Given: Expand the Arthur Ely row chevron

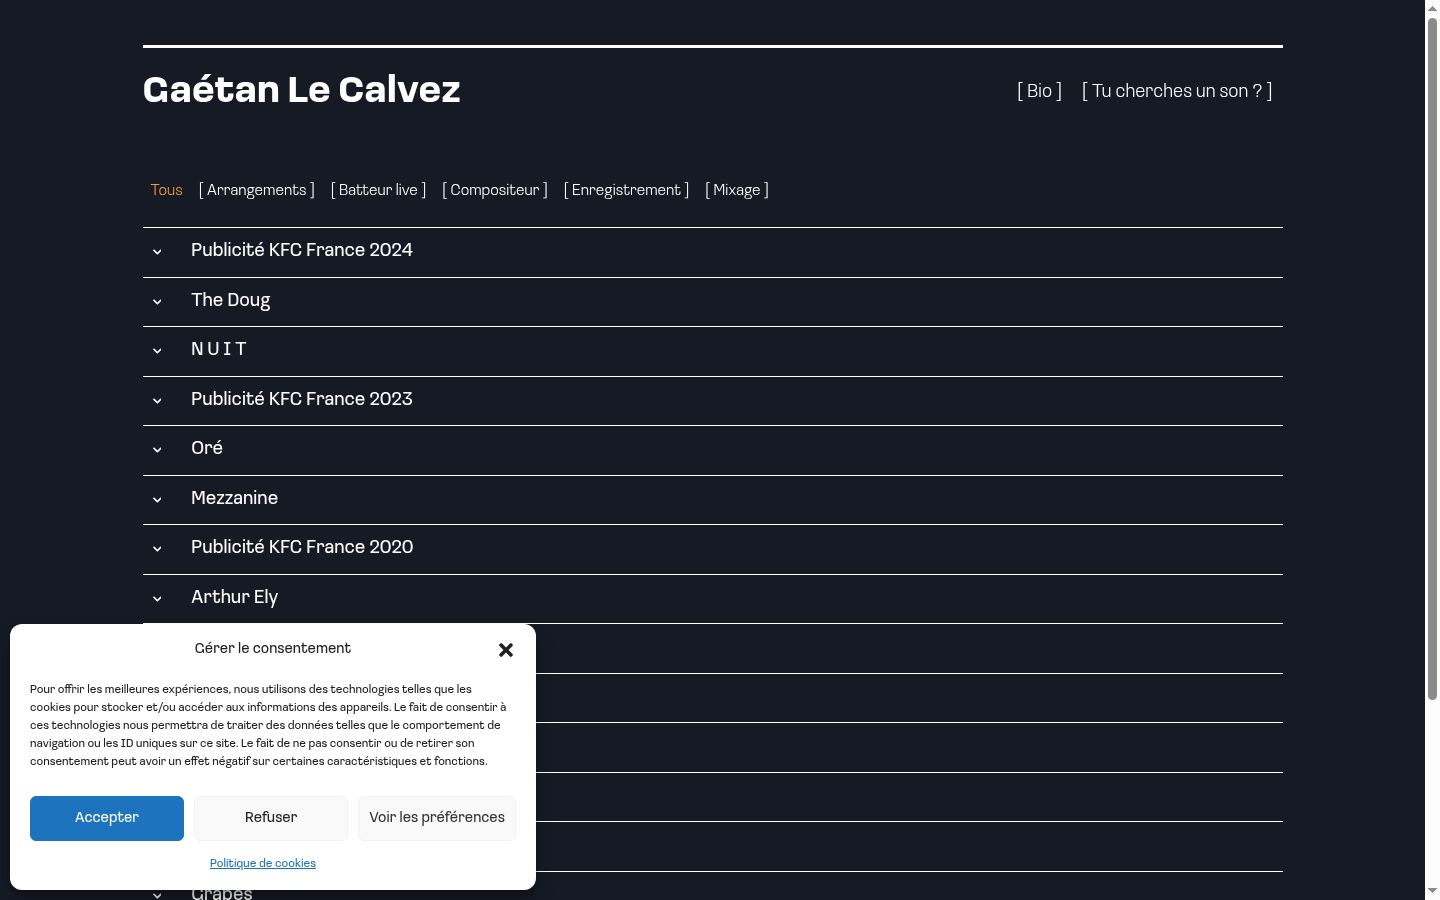Looking at the screenshot, I should pyautogui.click(x=157, y=599).
